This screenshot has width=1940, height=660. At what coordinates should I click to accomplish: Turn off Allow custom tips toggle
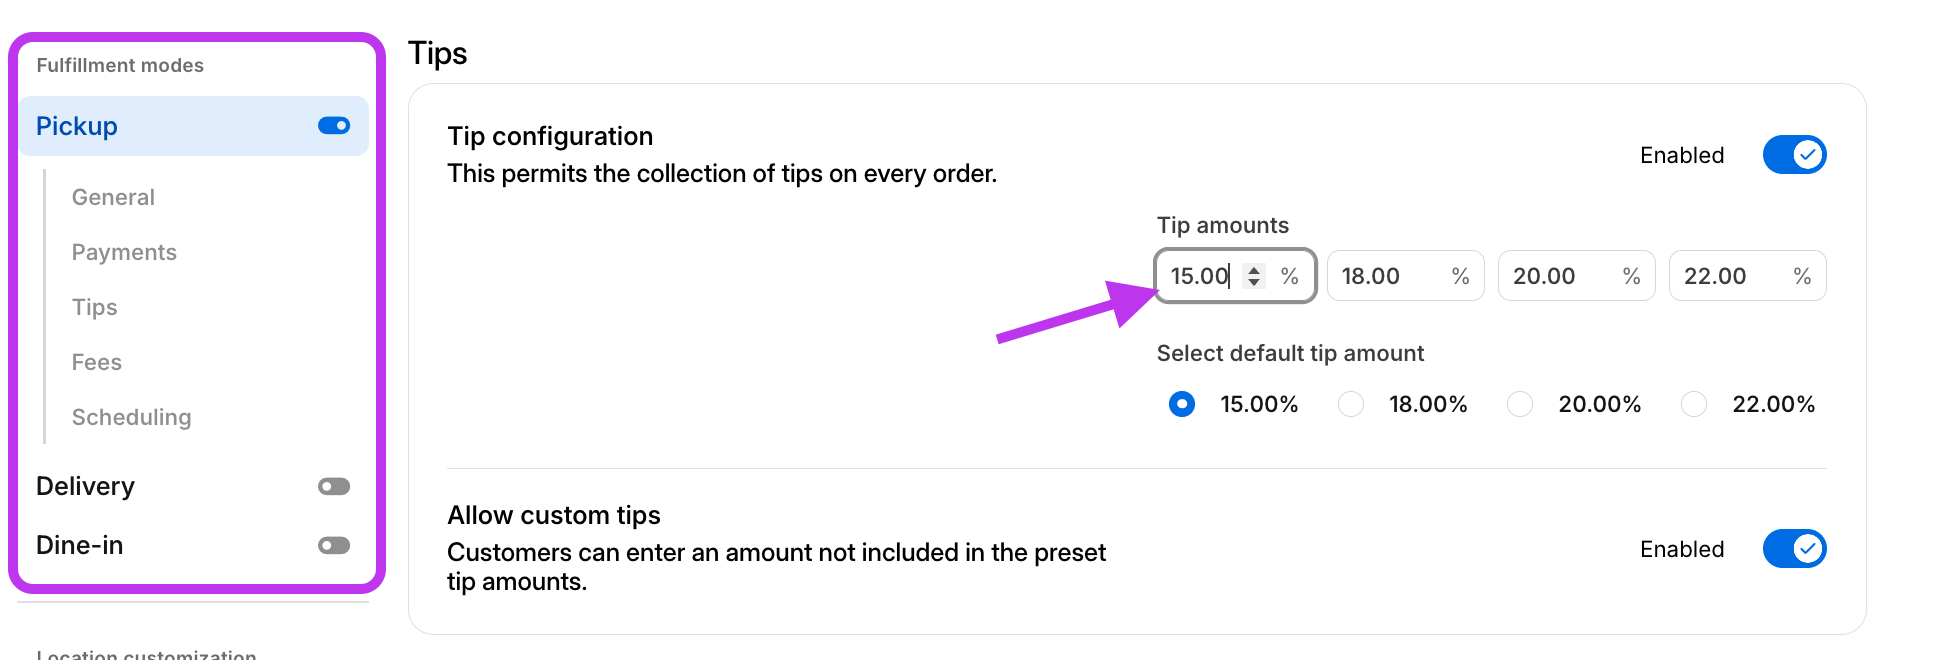[x=1794, y=549]
